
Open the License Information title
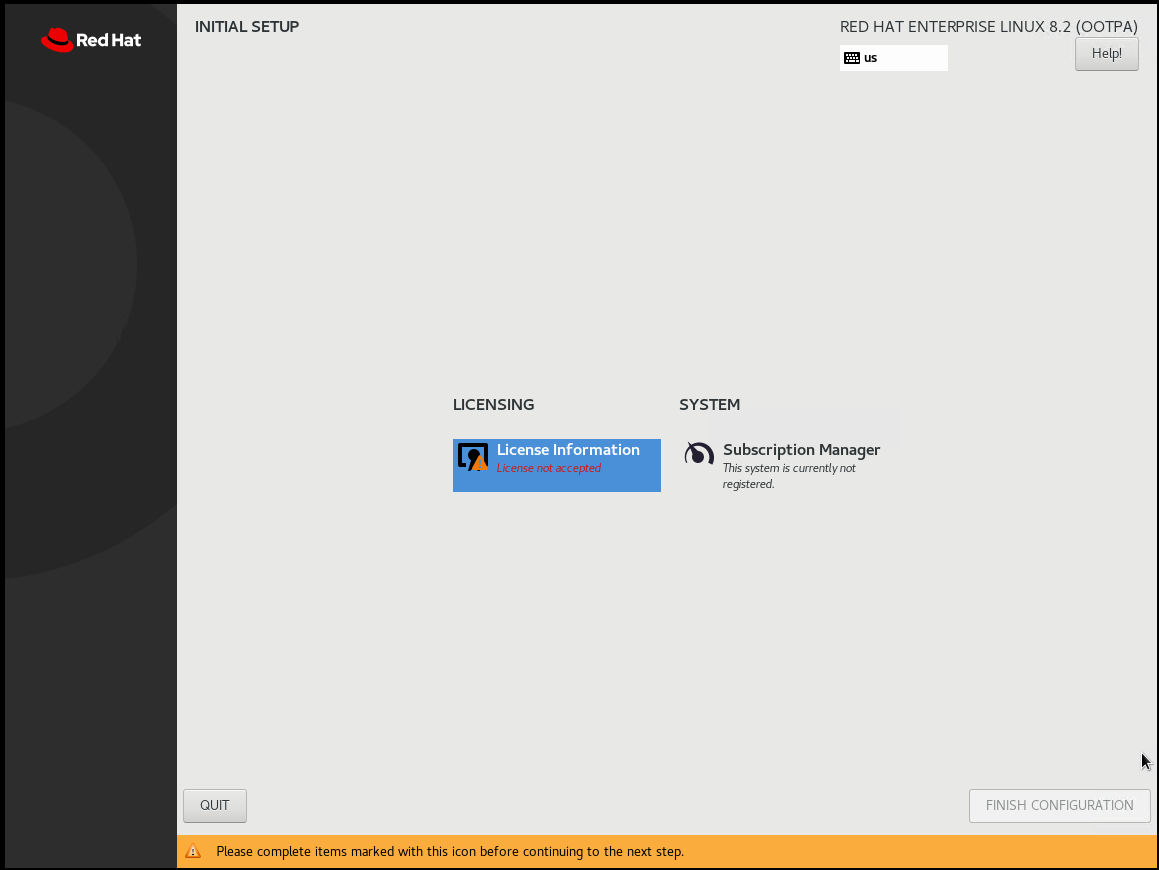pyautogui.click(x=568, y=450)
